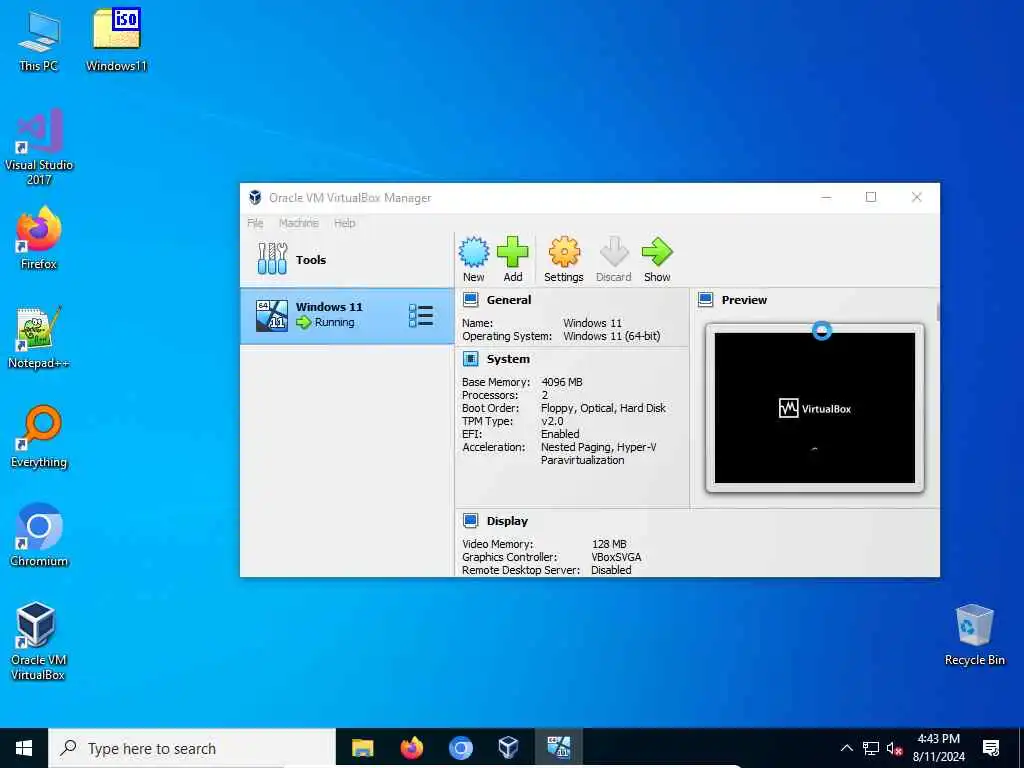Click the TPM Type v2.0 value

[x=552, y=421]
